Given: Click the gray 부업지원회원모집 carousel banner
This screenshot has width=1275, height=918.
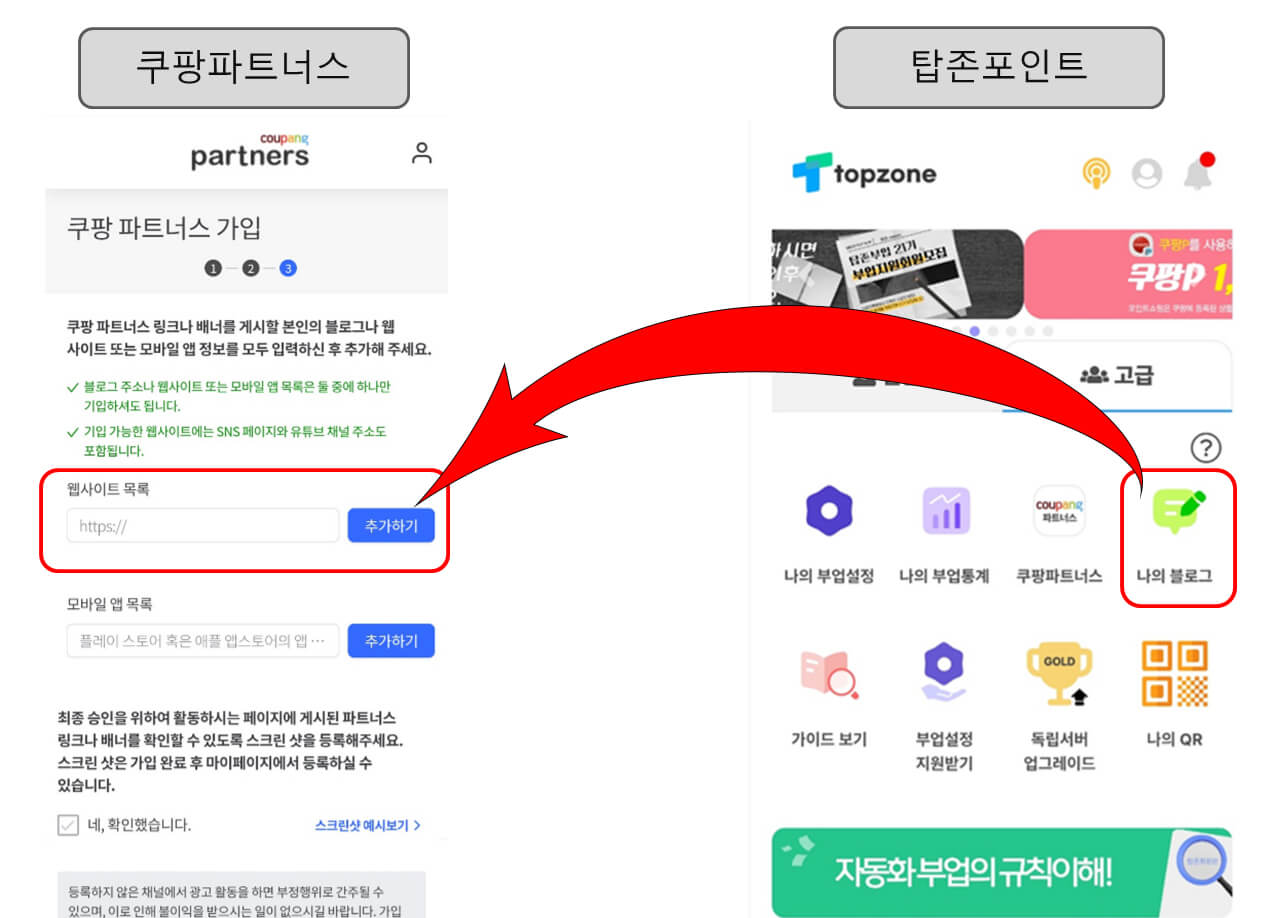Looking at the screenshot, I should pyautogui.click(x=897, y=273).
